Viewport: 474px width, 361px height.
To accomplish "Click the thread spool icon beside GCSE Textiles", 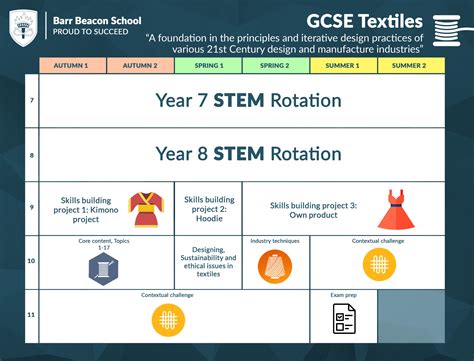I will pyautogui.click(x=447, y=30).
